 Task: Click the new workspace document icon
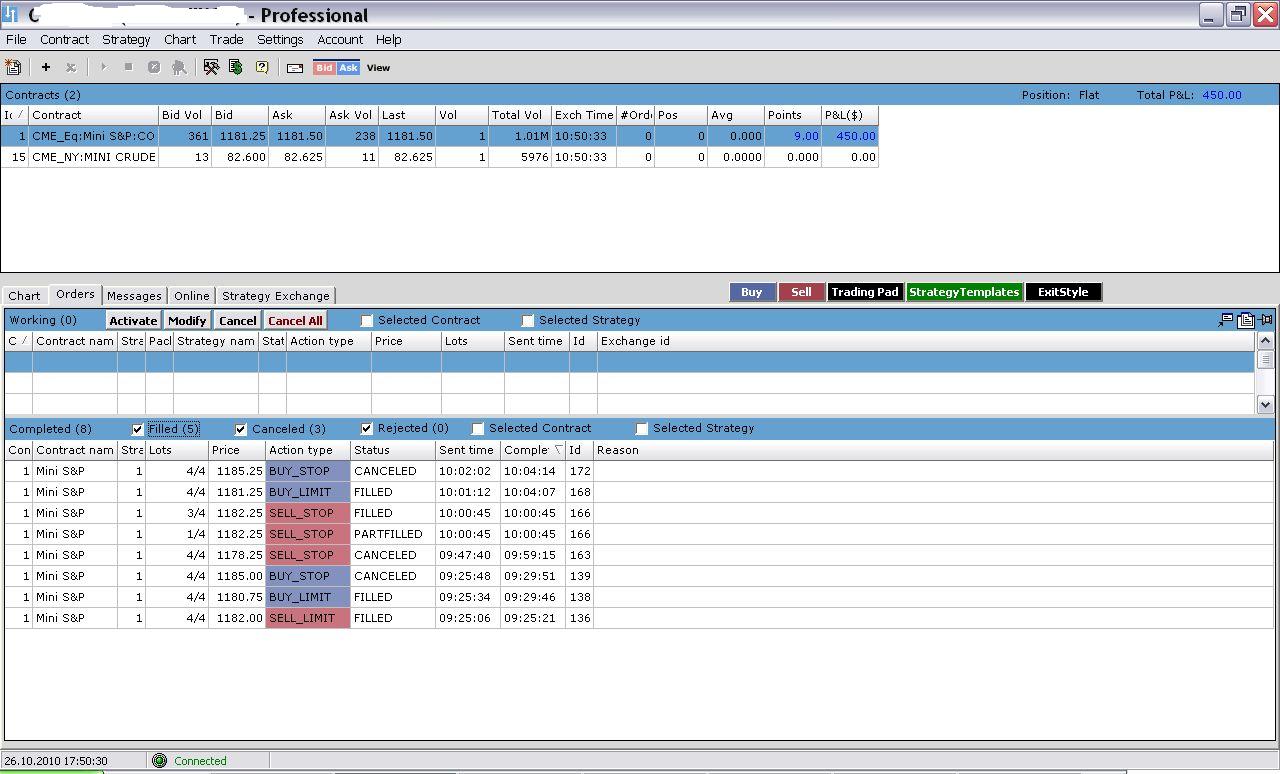click(13, 67)
